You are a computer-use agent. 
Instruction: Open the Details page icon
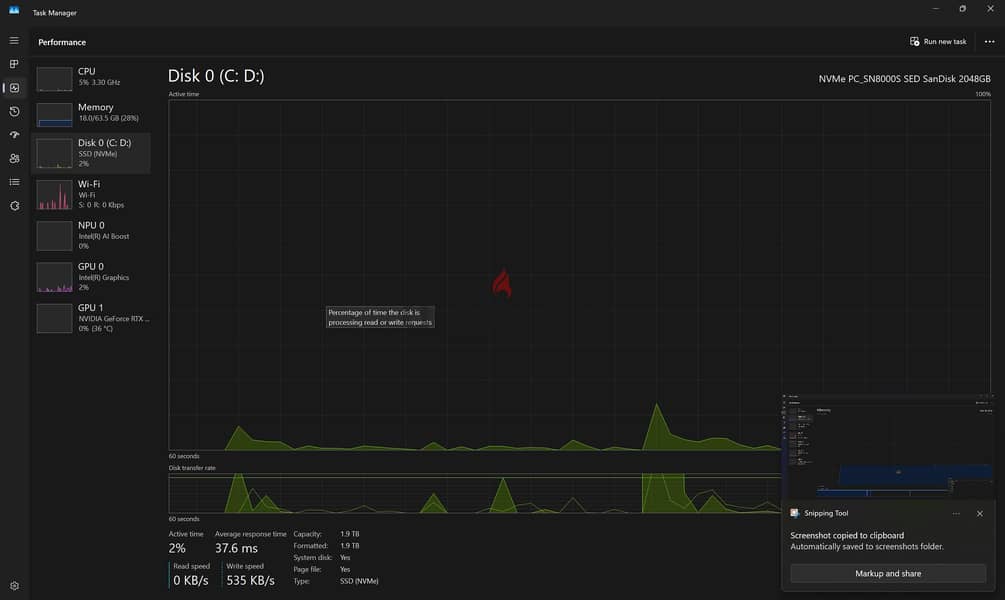(x=14, y=182)
